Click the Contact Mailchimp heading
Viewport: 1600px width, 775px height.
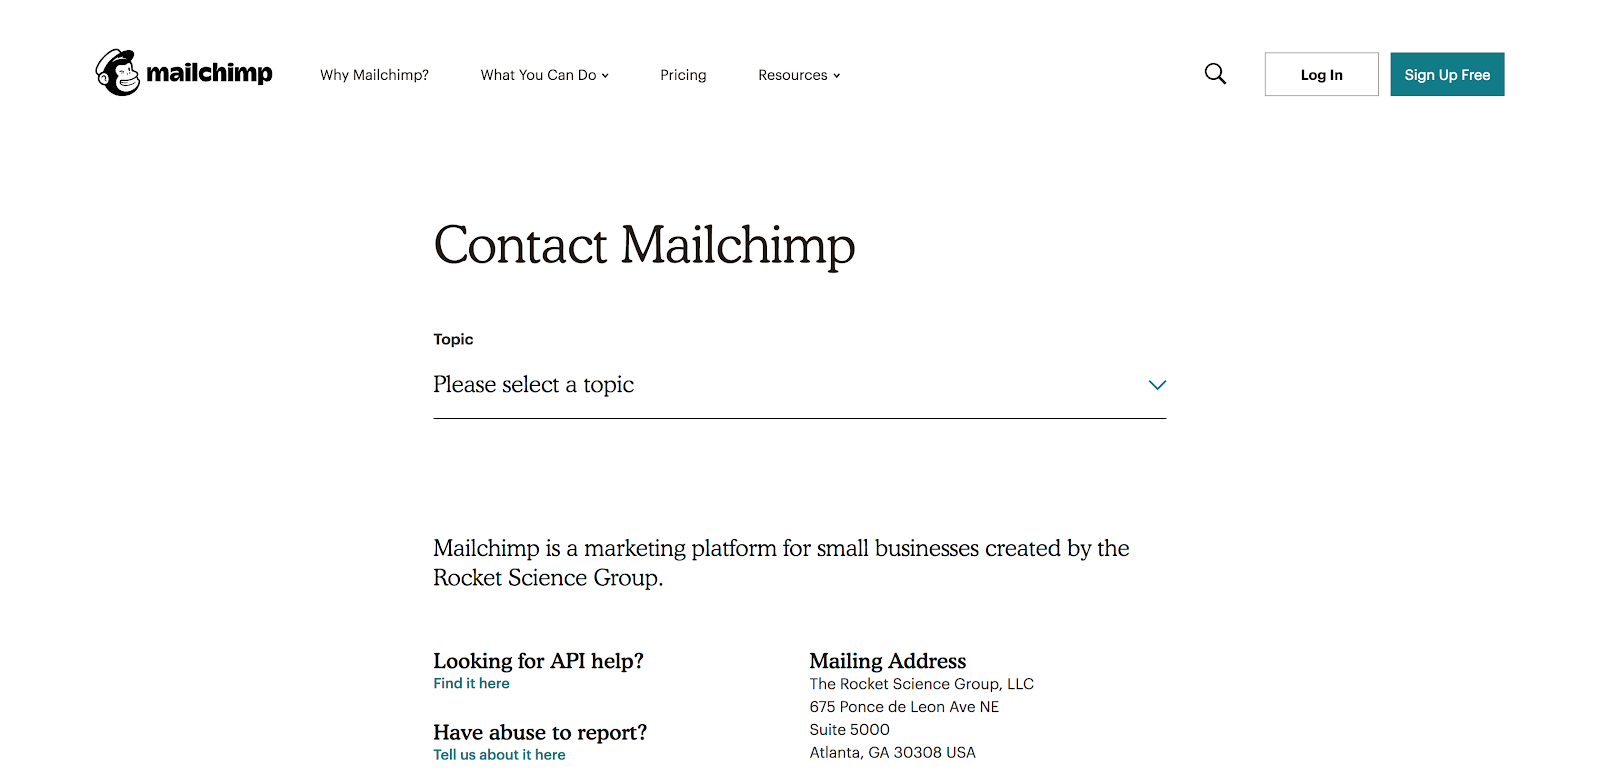644,245
